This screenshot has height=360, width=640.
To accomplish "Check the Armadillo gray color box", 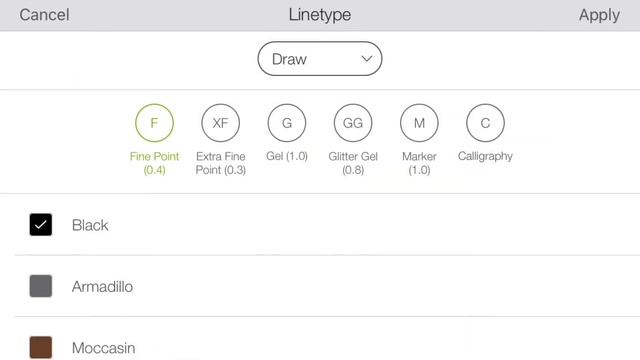I will click(x=41, y=286).
